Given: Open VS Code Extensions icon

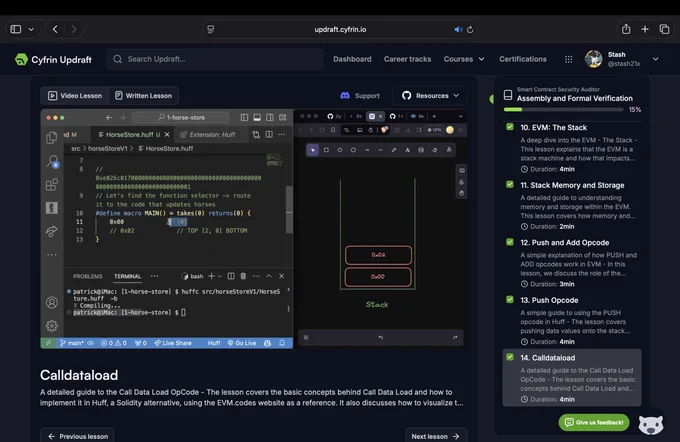Looking at the screenshot, I should coord(52,185).
